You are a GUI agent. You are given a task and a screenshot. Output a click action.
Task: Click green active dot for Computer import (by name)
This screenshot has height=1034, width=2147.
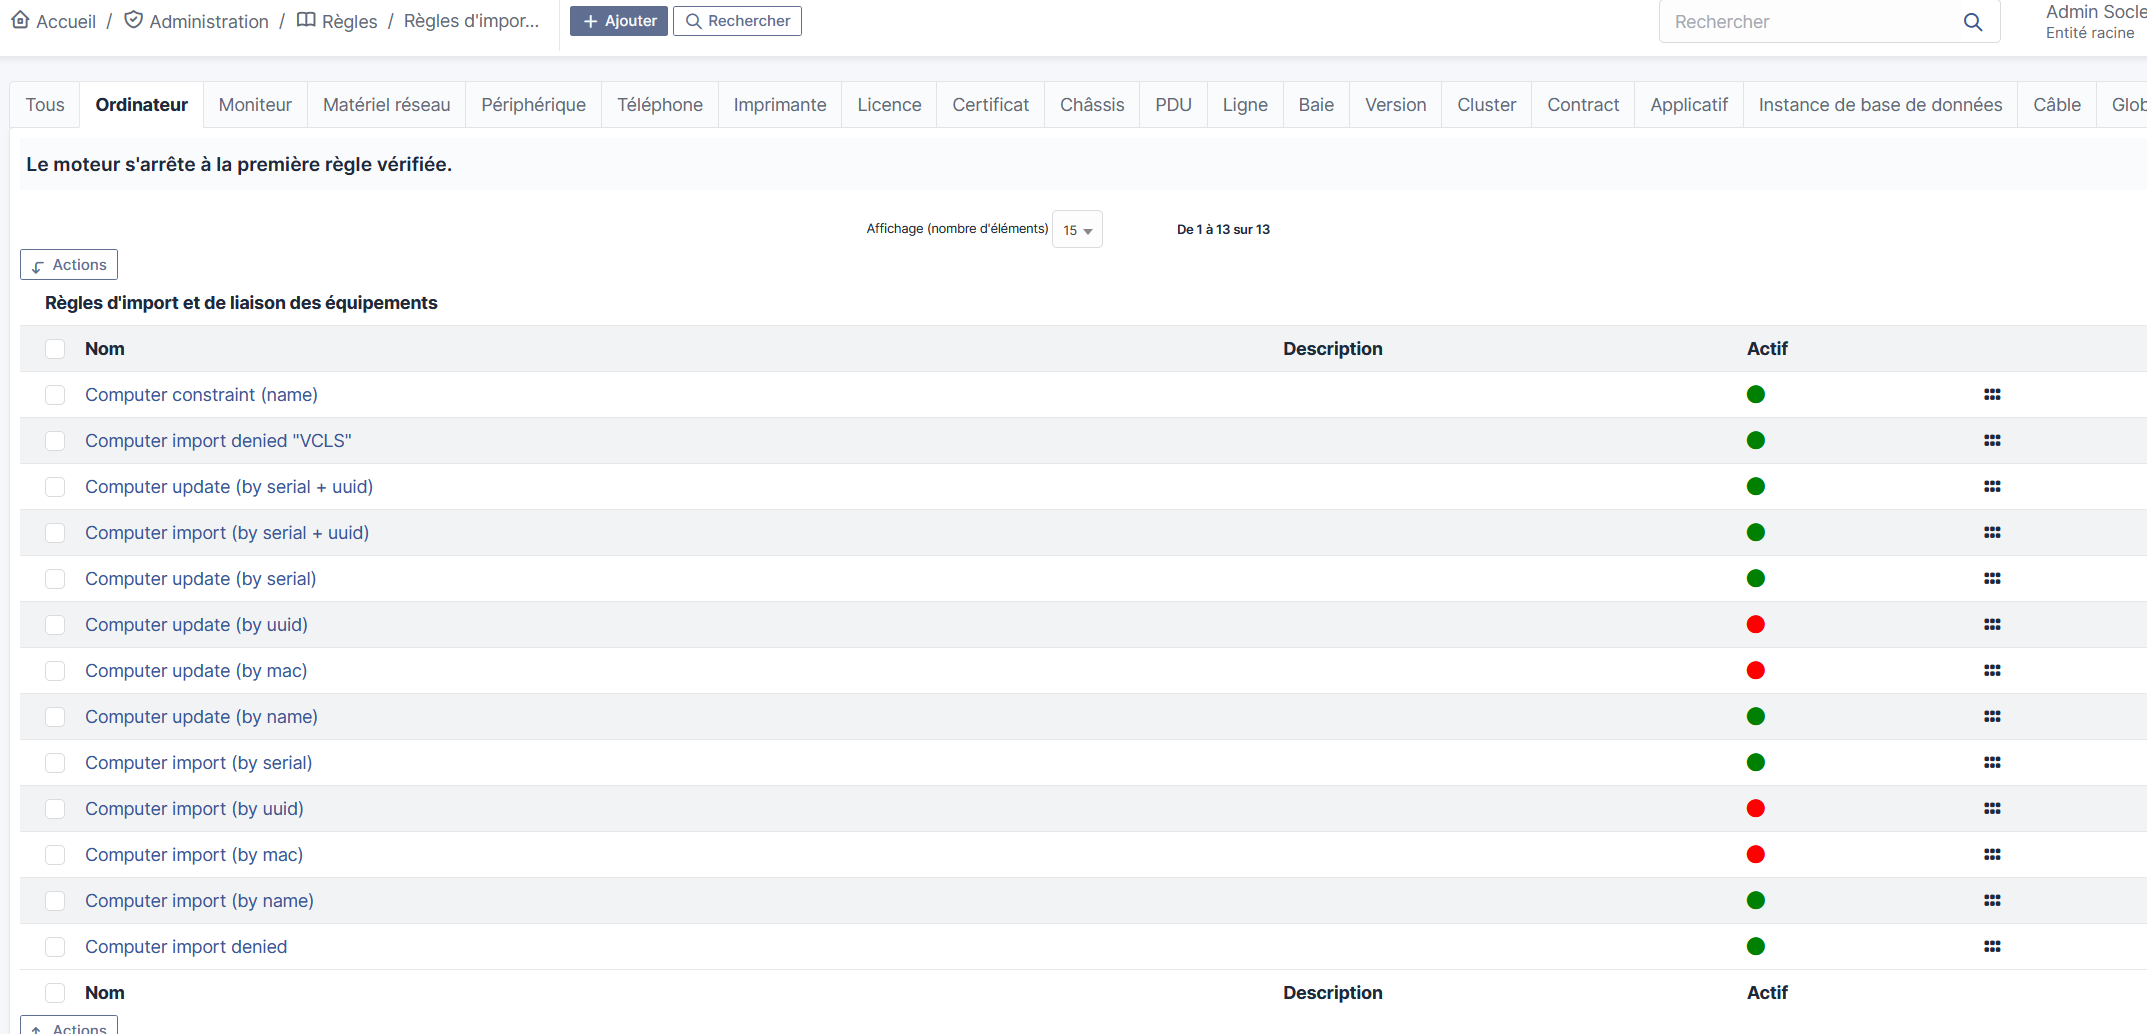1755,900
